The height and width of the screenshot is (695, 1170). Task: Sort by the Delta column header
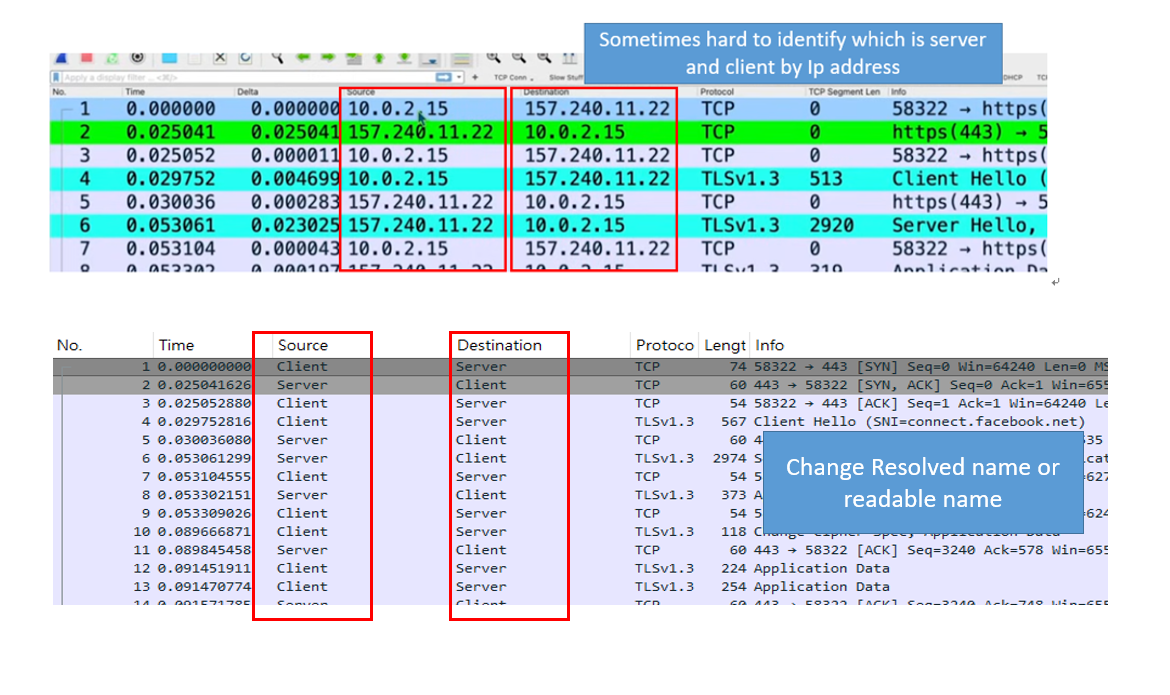tap(248, 92)
